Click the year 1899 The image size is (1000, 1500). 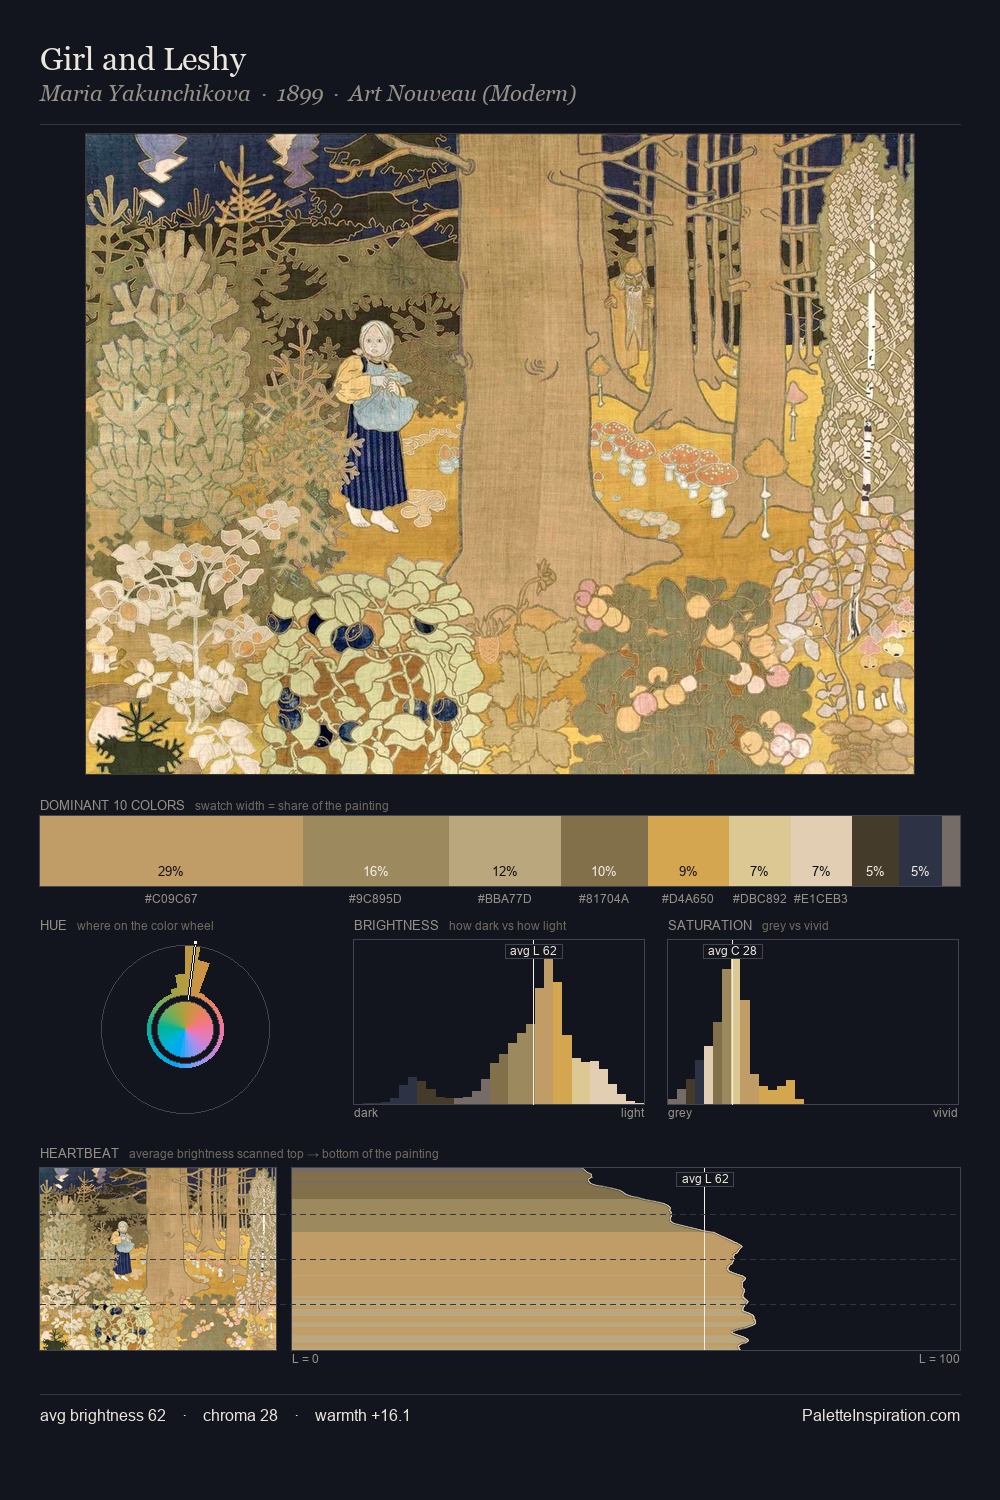point(300,94)
